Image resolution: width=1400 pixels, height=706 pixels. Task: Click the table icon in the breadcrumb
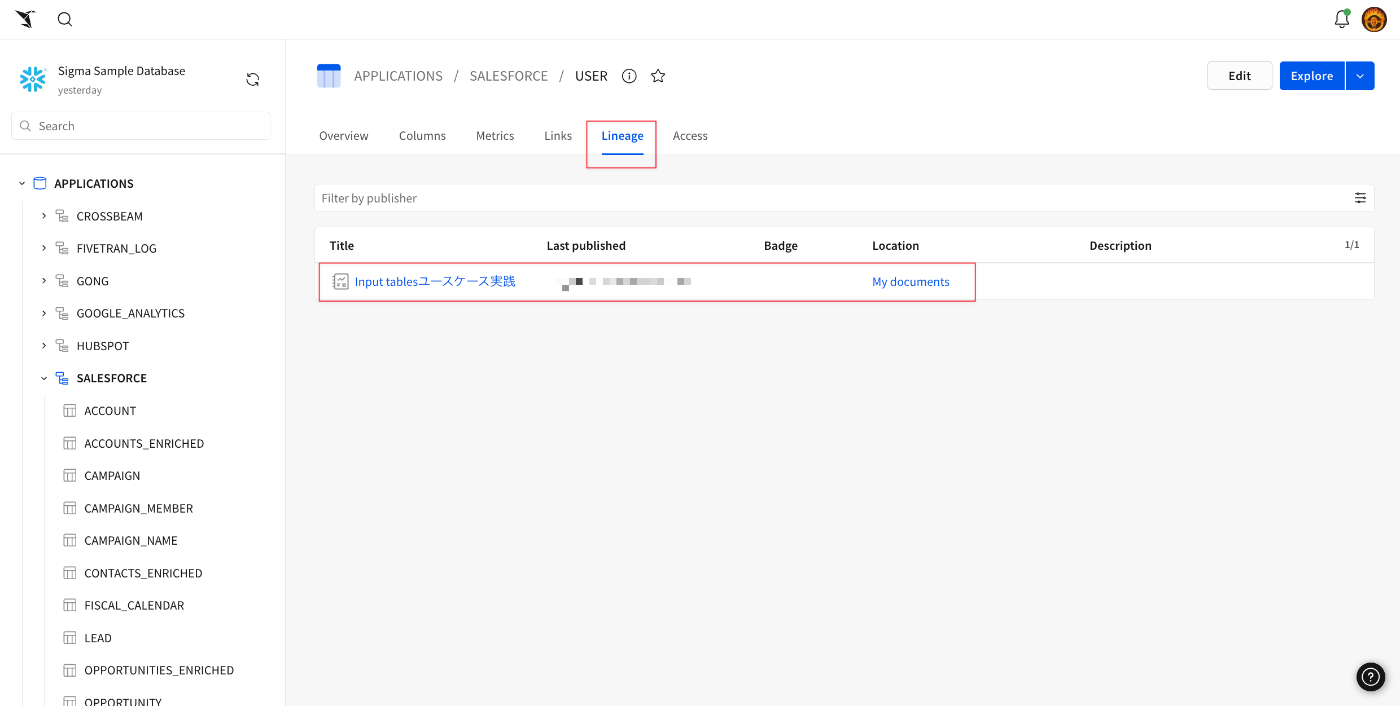pyautogui.click(x=329, y=76)
